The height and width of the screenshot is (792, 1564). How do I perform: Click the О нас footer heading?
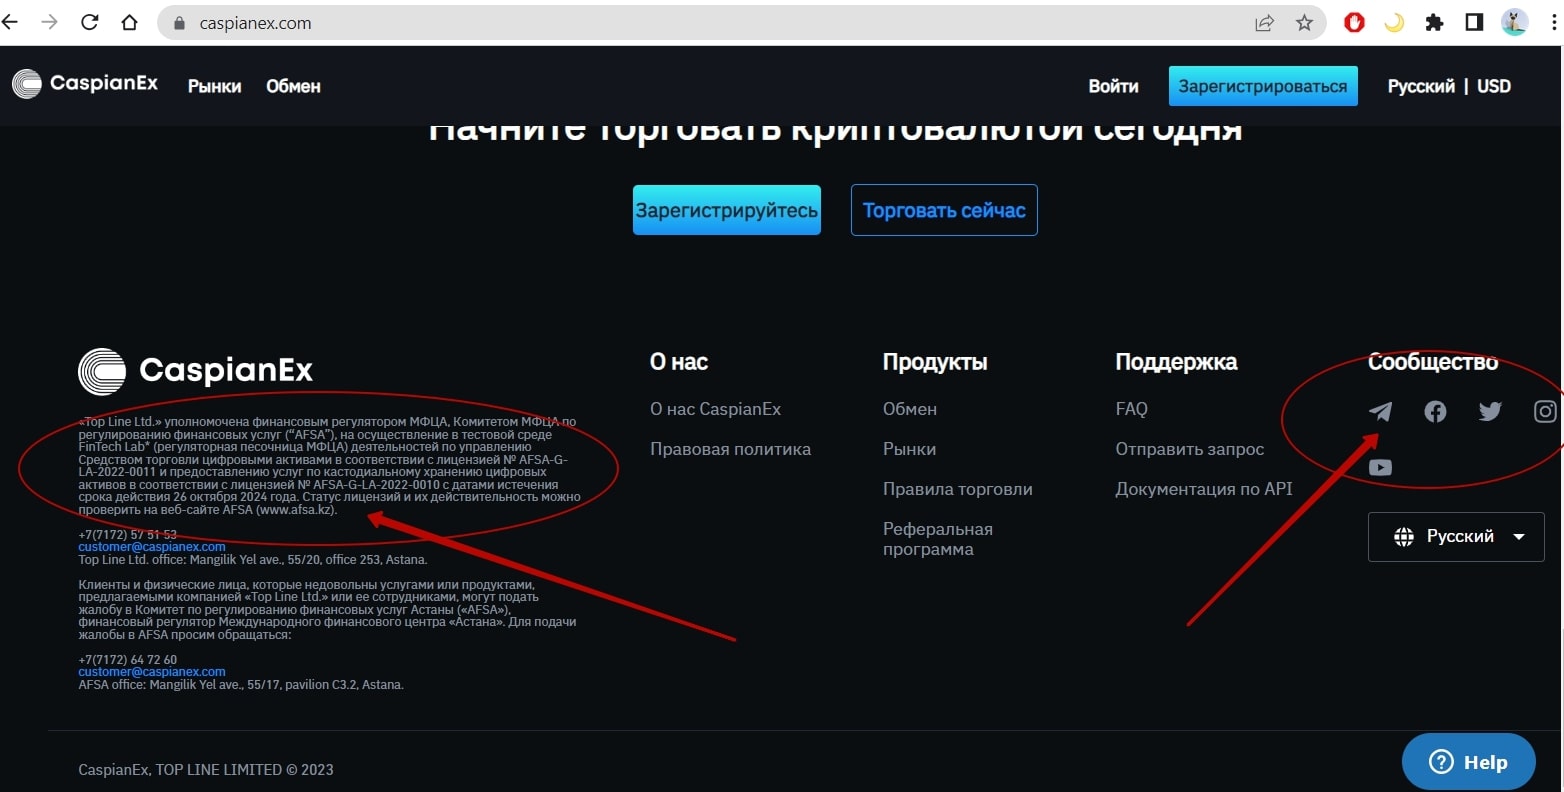679,362
